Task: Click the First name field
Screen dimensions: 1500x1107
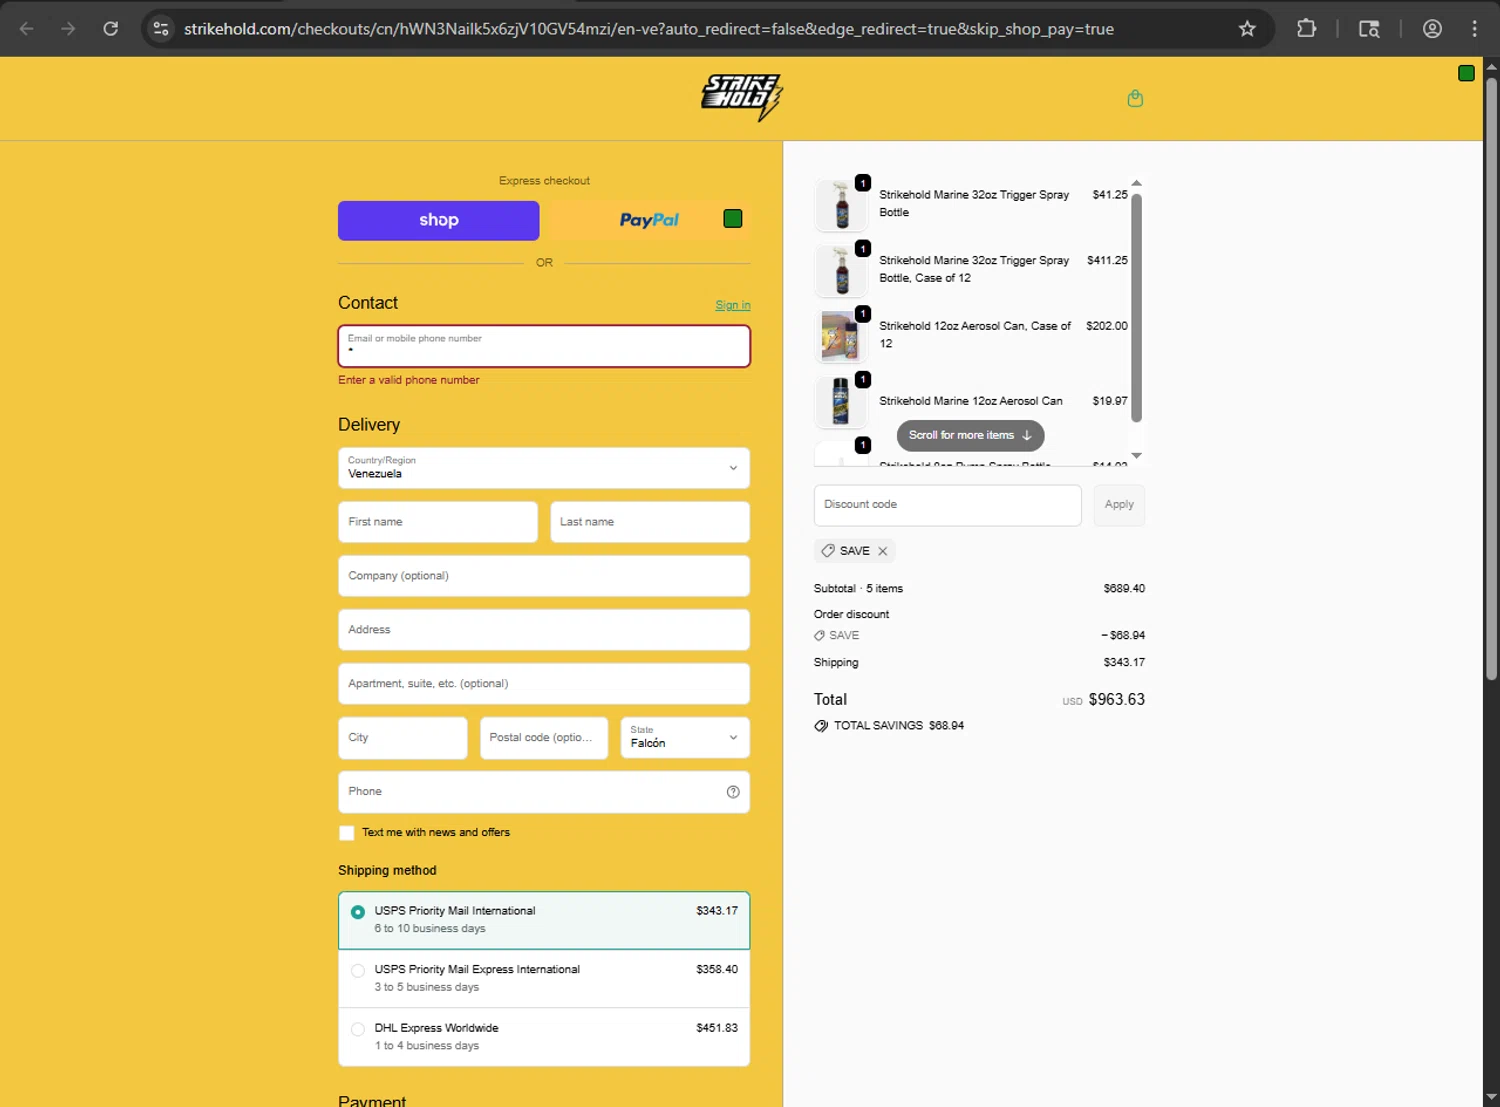Action: (438, 522)
